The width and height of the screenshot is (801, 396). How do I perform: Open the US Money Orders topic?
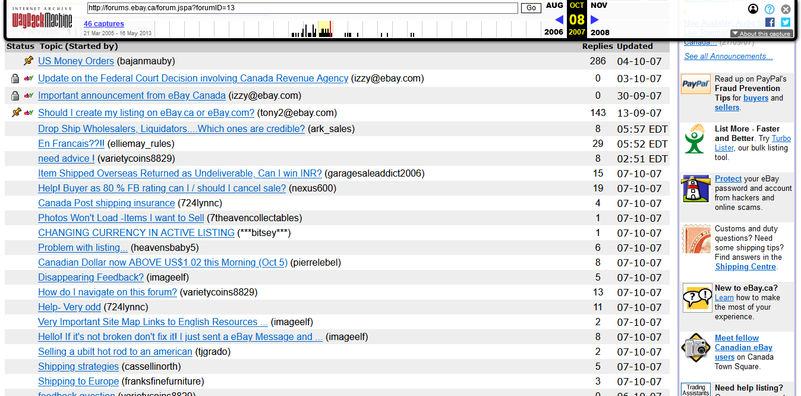click(76, 61)
